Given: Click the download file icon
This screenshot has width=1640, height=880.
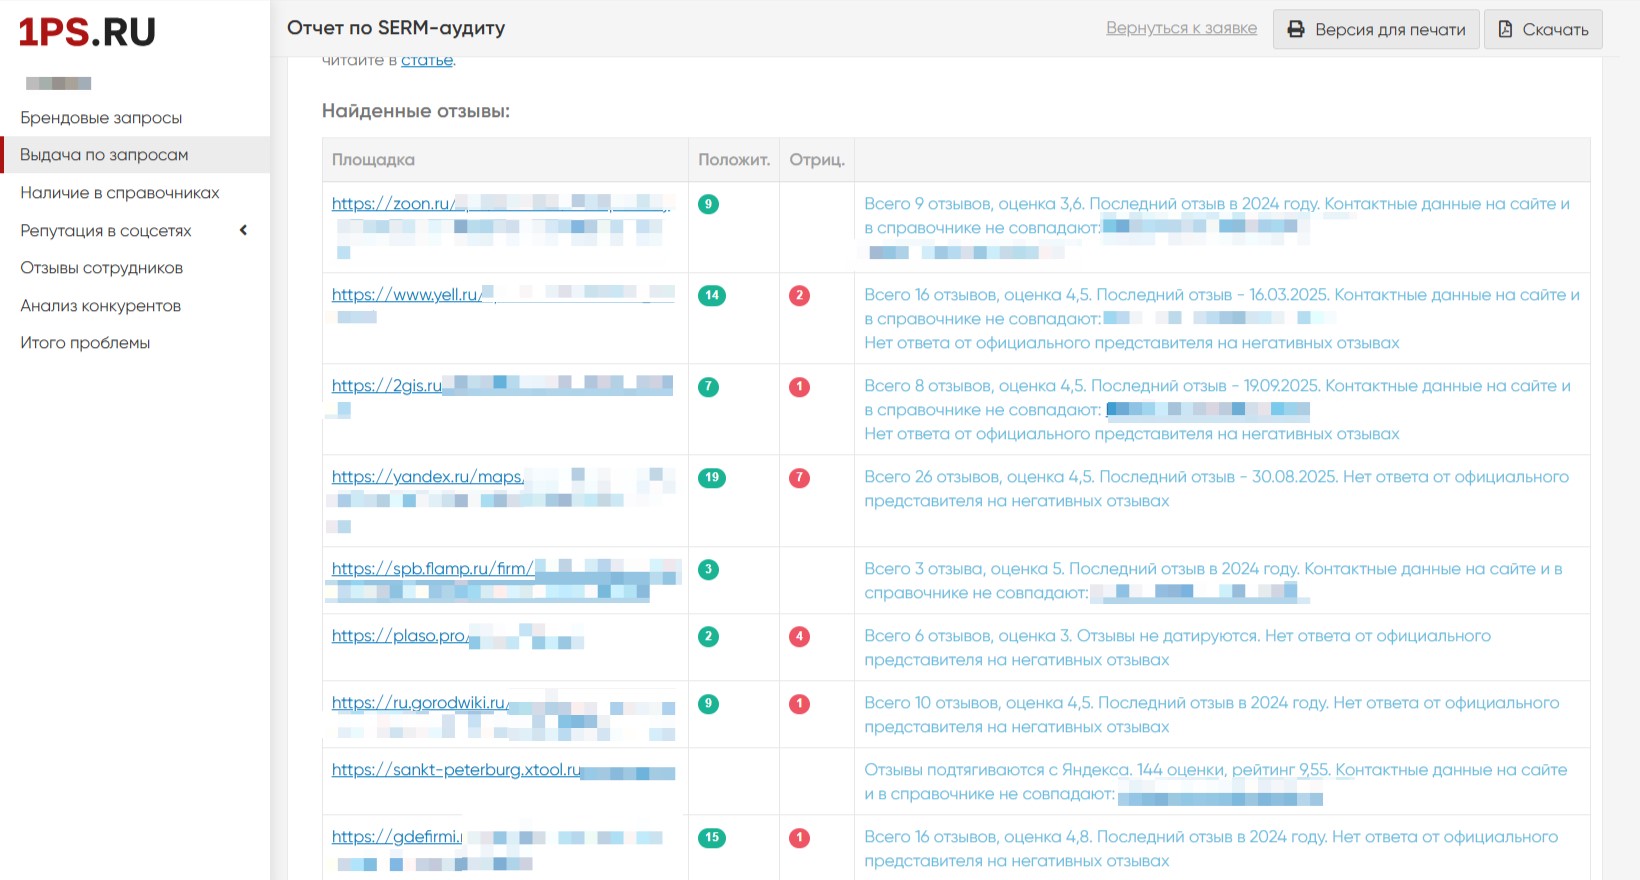Looking at the screenshot, I should [x=1505, y=29].
